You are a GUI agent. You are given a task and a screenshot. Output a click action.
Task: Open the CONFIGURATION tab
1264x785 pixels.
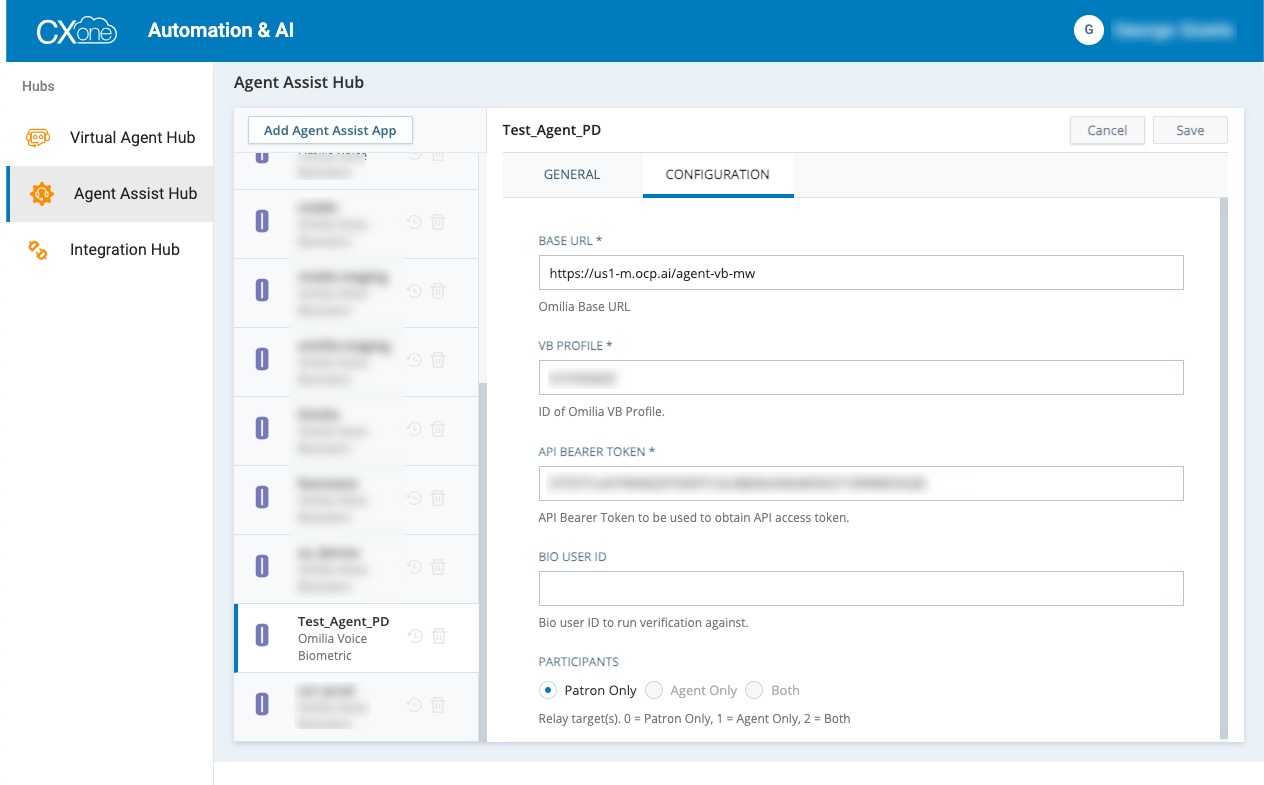click(717, 175)
